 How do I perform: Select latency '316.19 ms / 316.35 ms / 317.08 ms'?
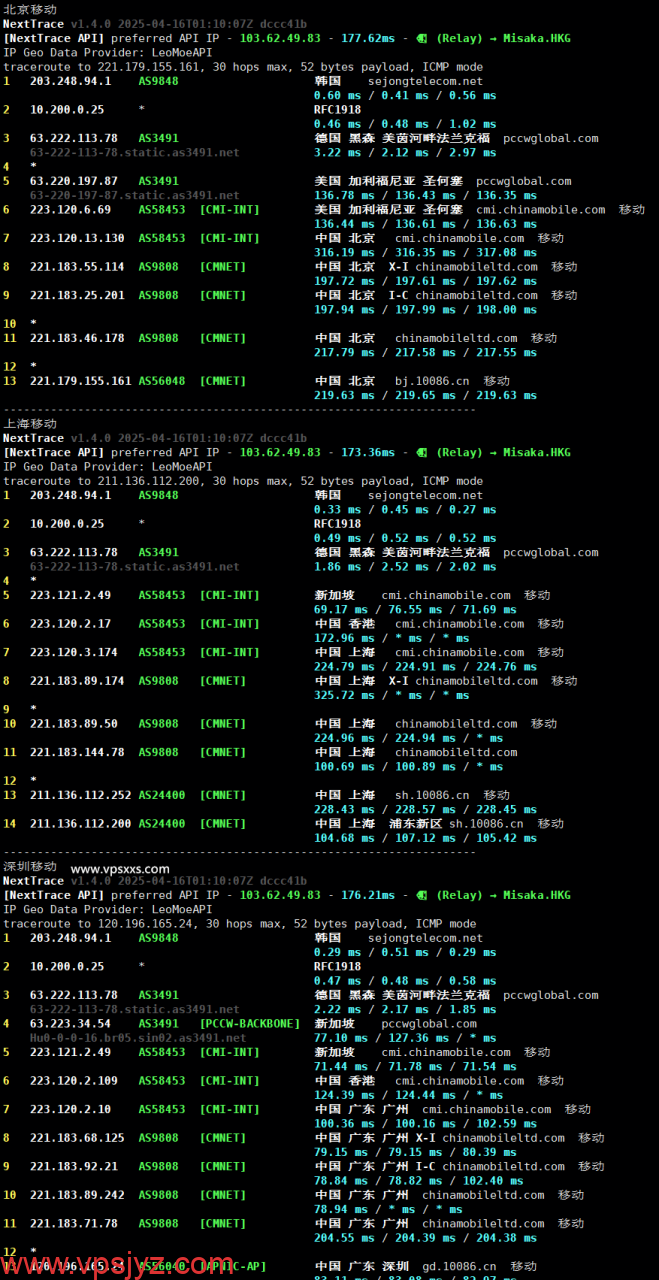click(x=425, y=253)
